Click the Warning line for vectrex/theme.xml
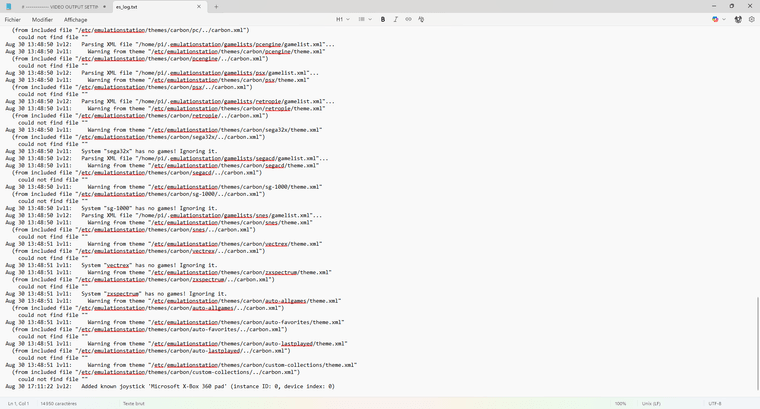 click(164, 244)
